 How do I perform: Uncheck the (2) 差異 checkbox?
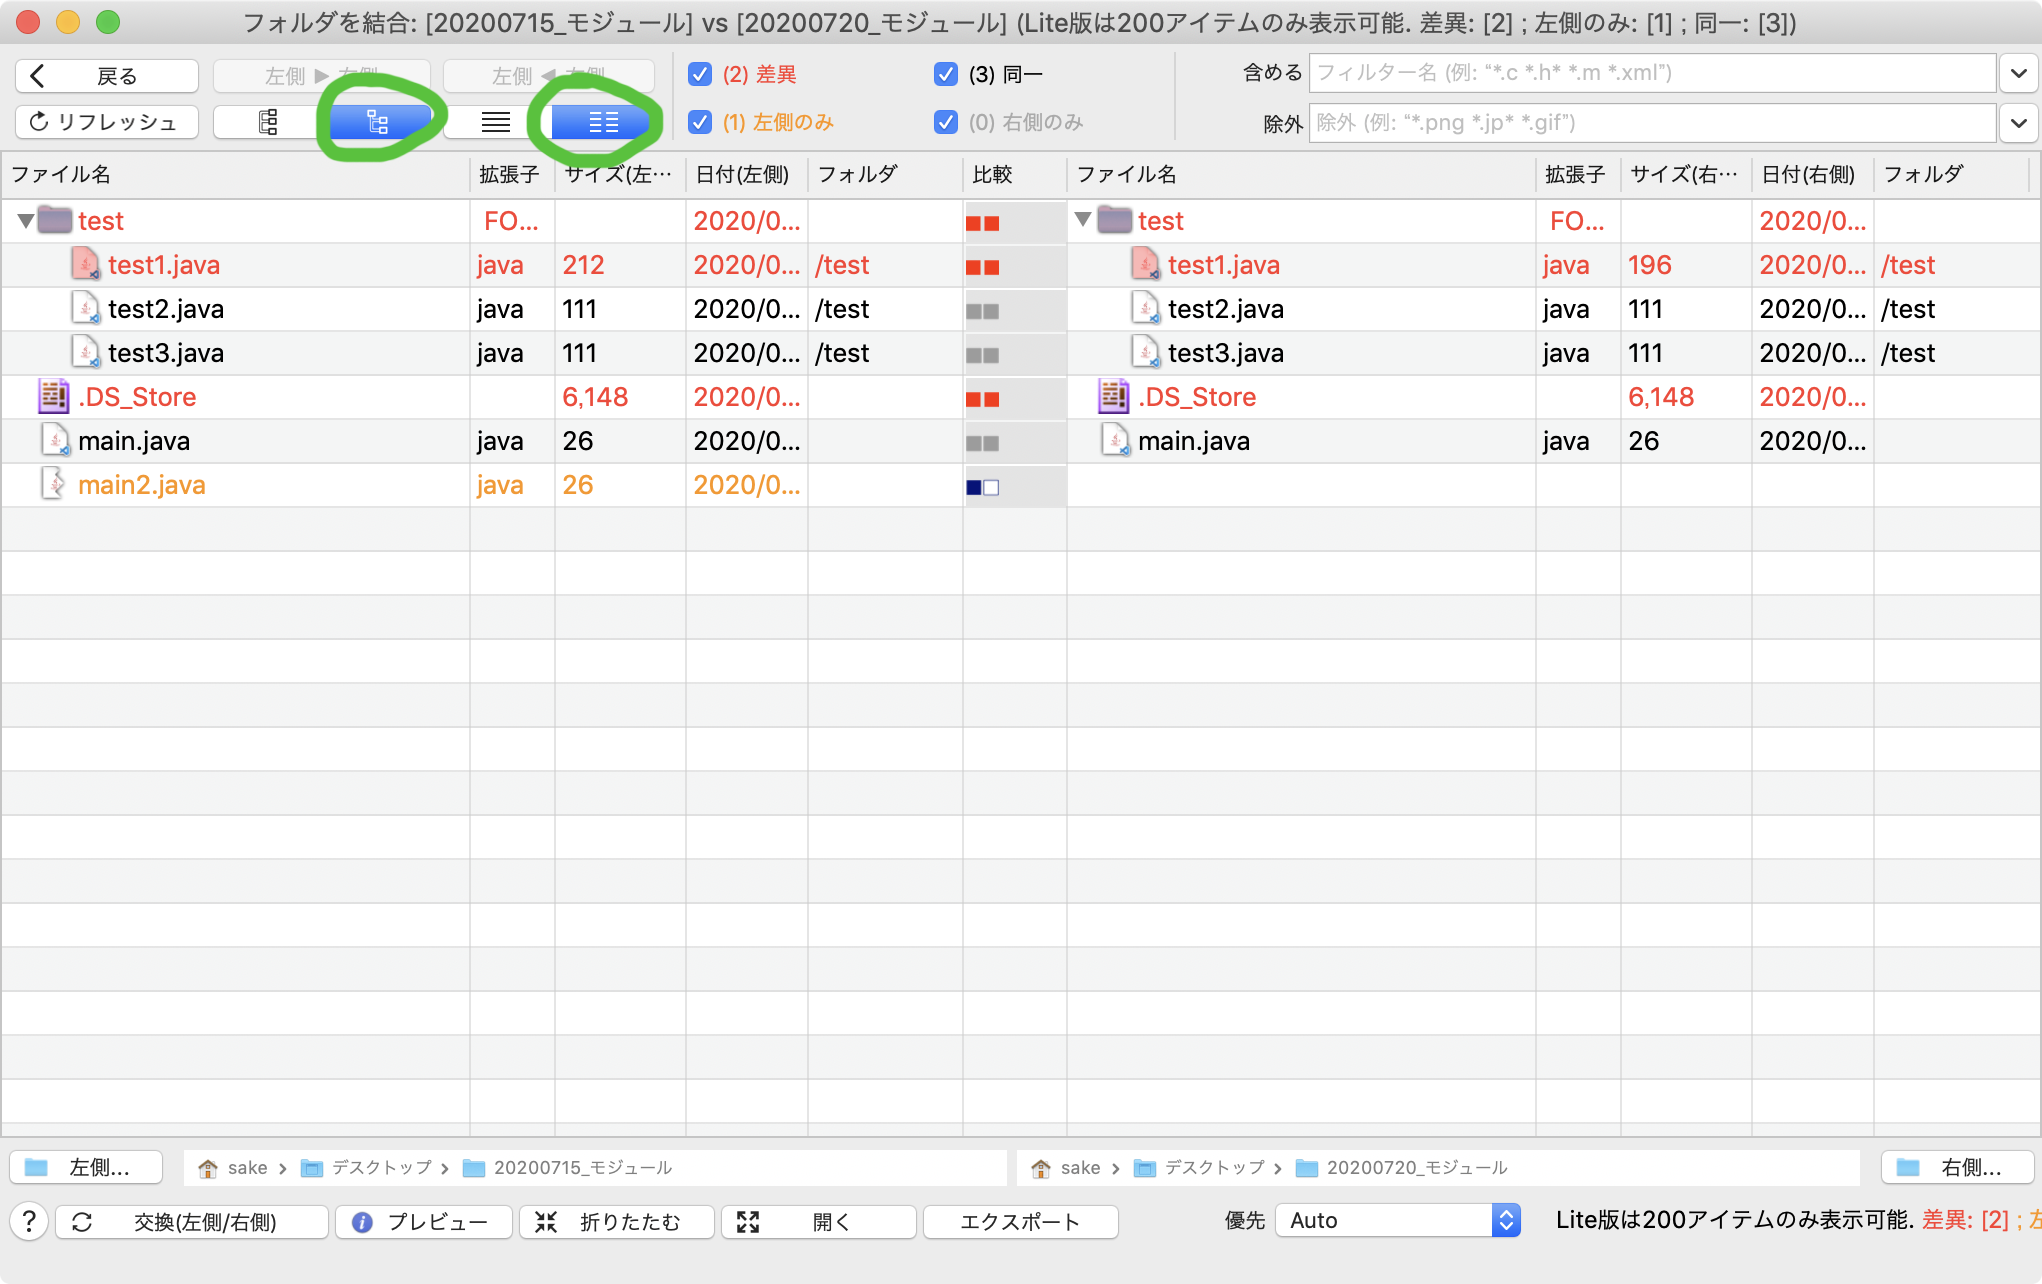tap(700, 74)
